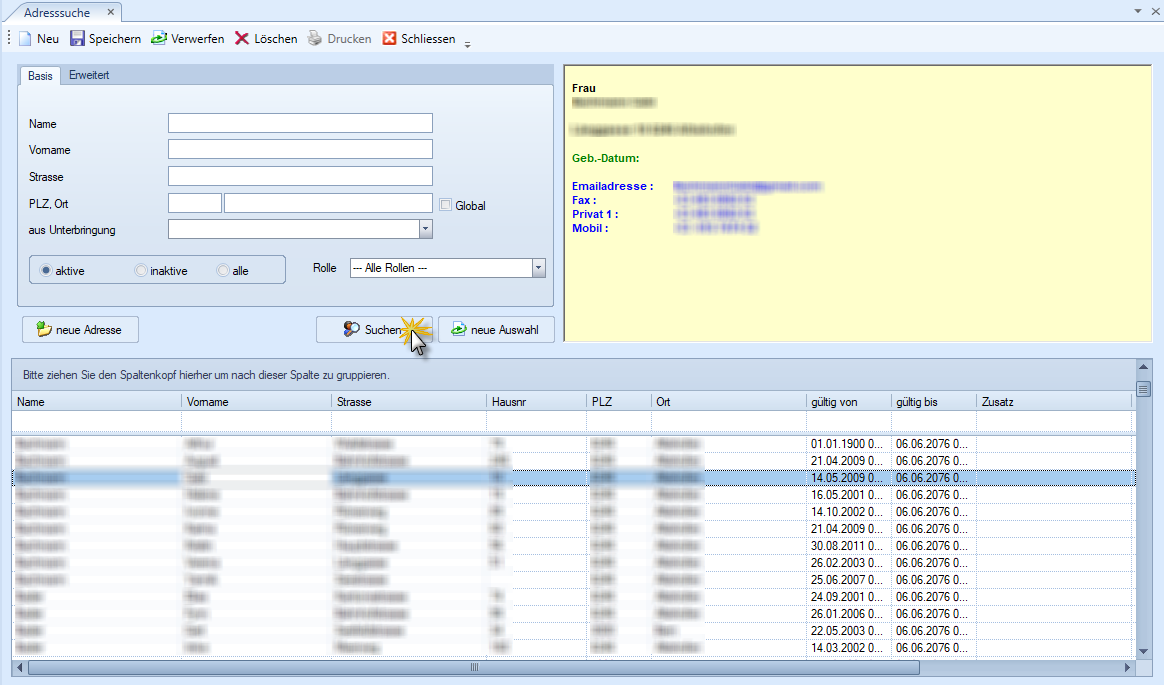The image size is (1164, 685).
Task: Open the aus Unterbringung dropdown
Action: point(425,230)
